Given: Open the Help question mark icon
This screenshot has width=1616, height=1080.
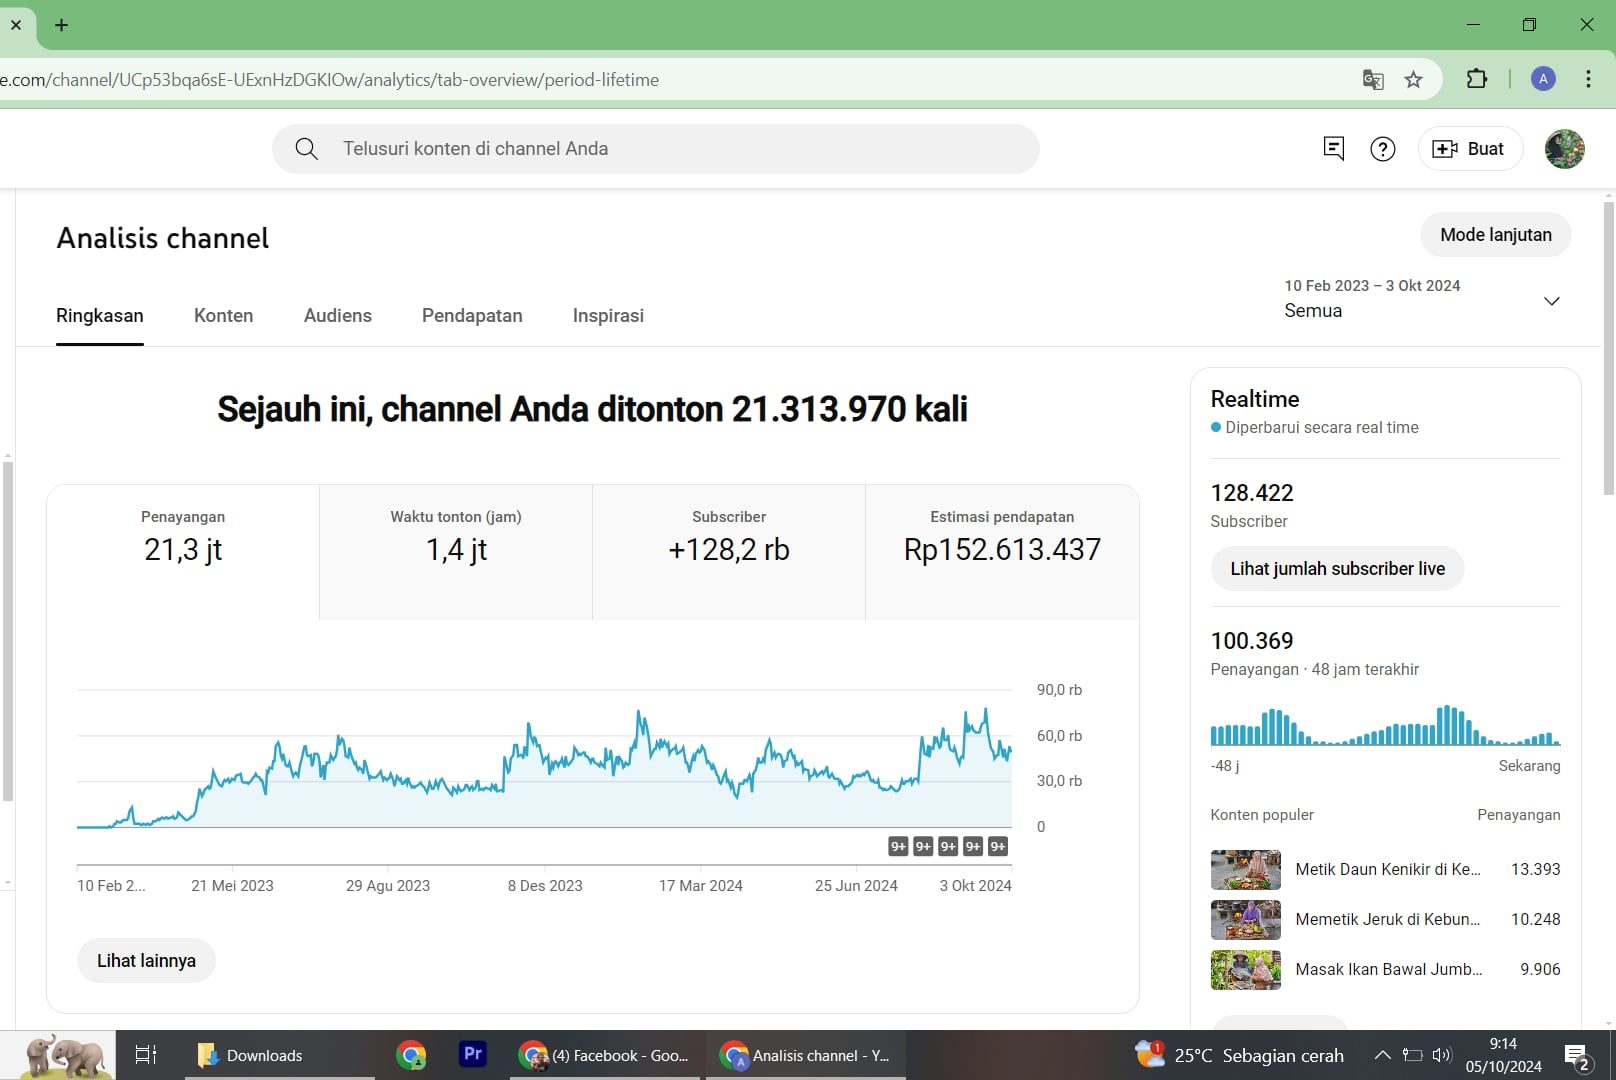Looking at the screenshot, I should coord(1383,149).
